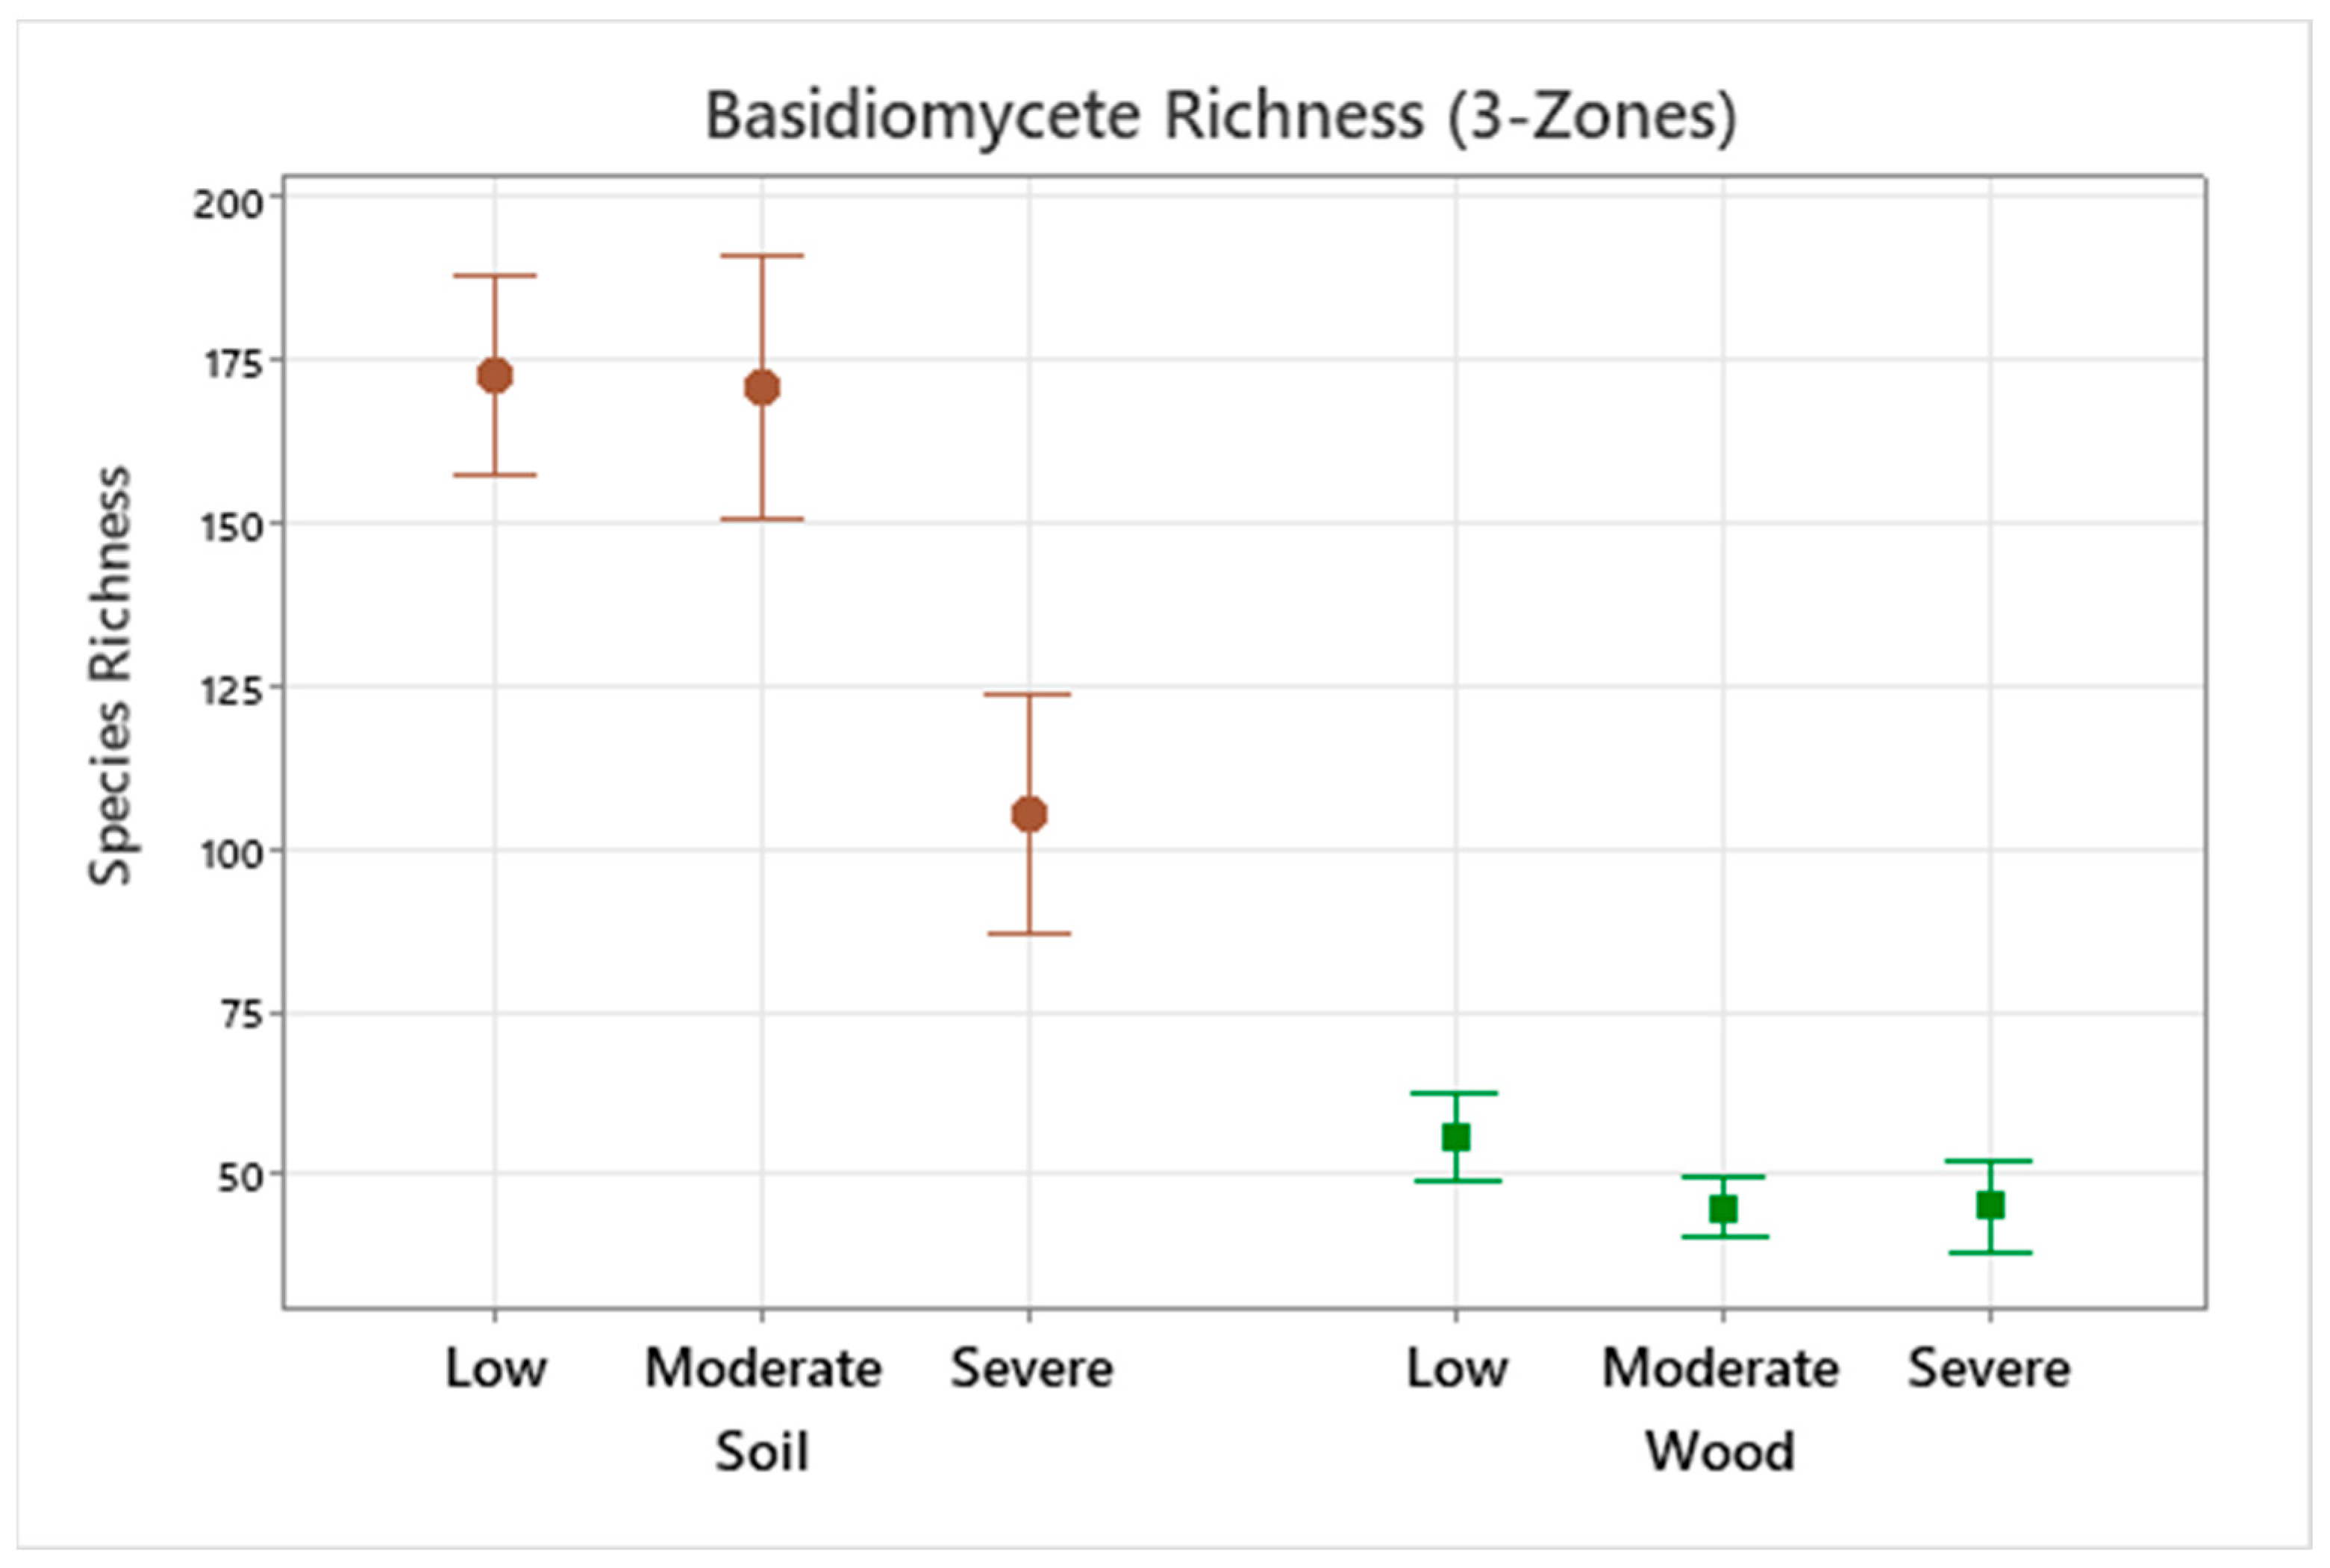Click the Wood Severe green square marker
The image size is (2330, 1568).
pos(1990,1205)
